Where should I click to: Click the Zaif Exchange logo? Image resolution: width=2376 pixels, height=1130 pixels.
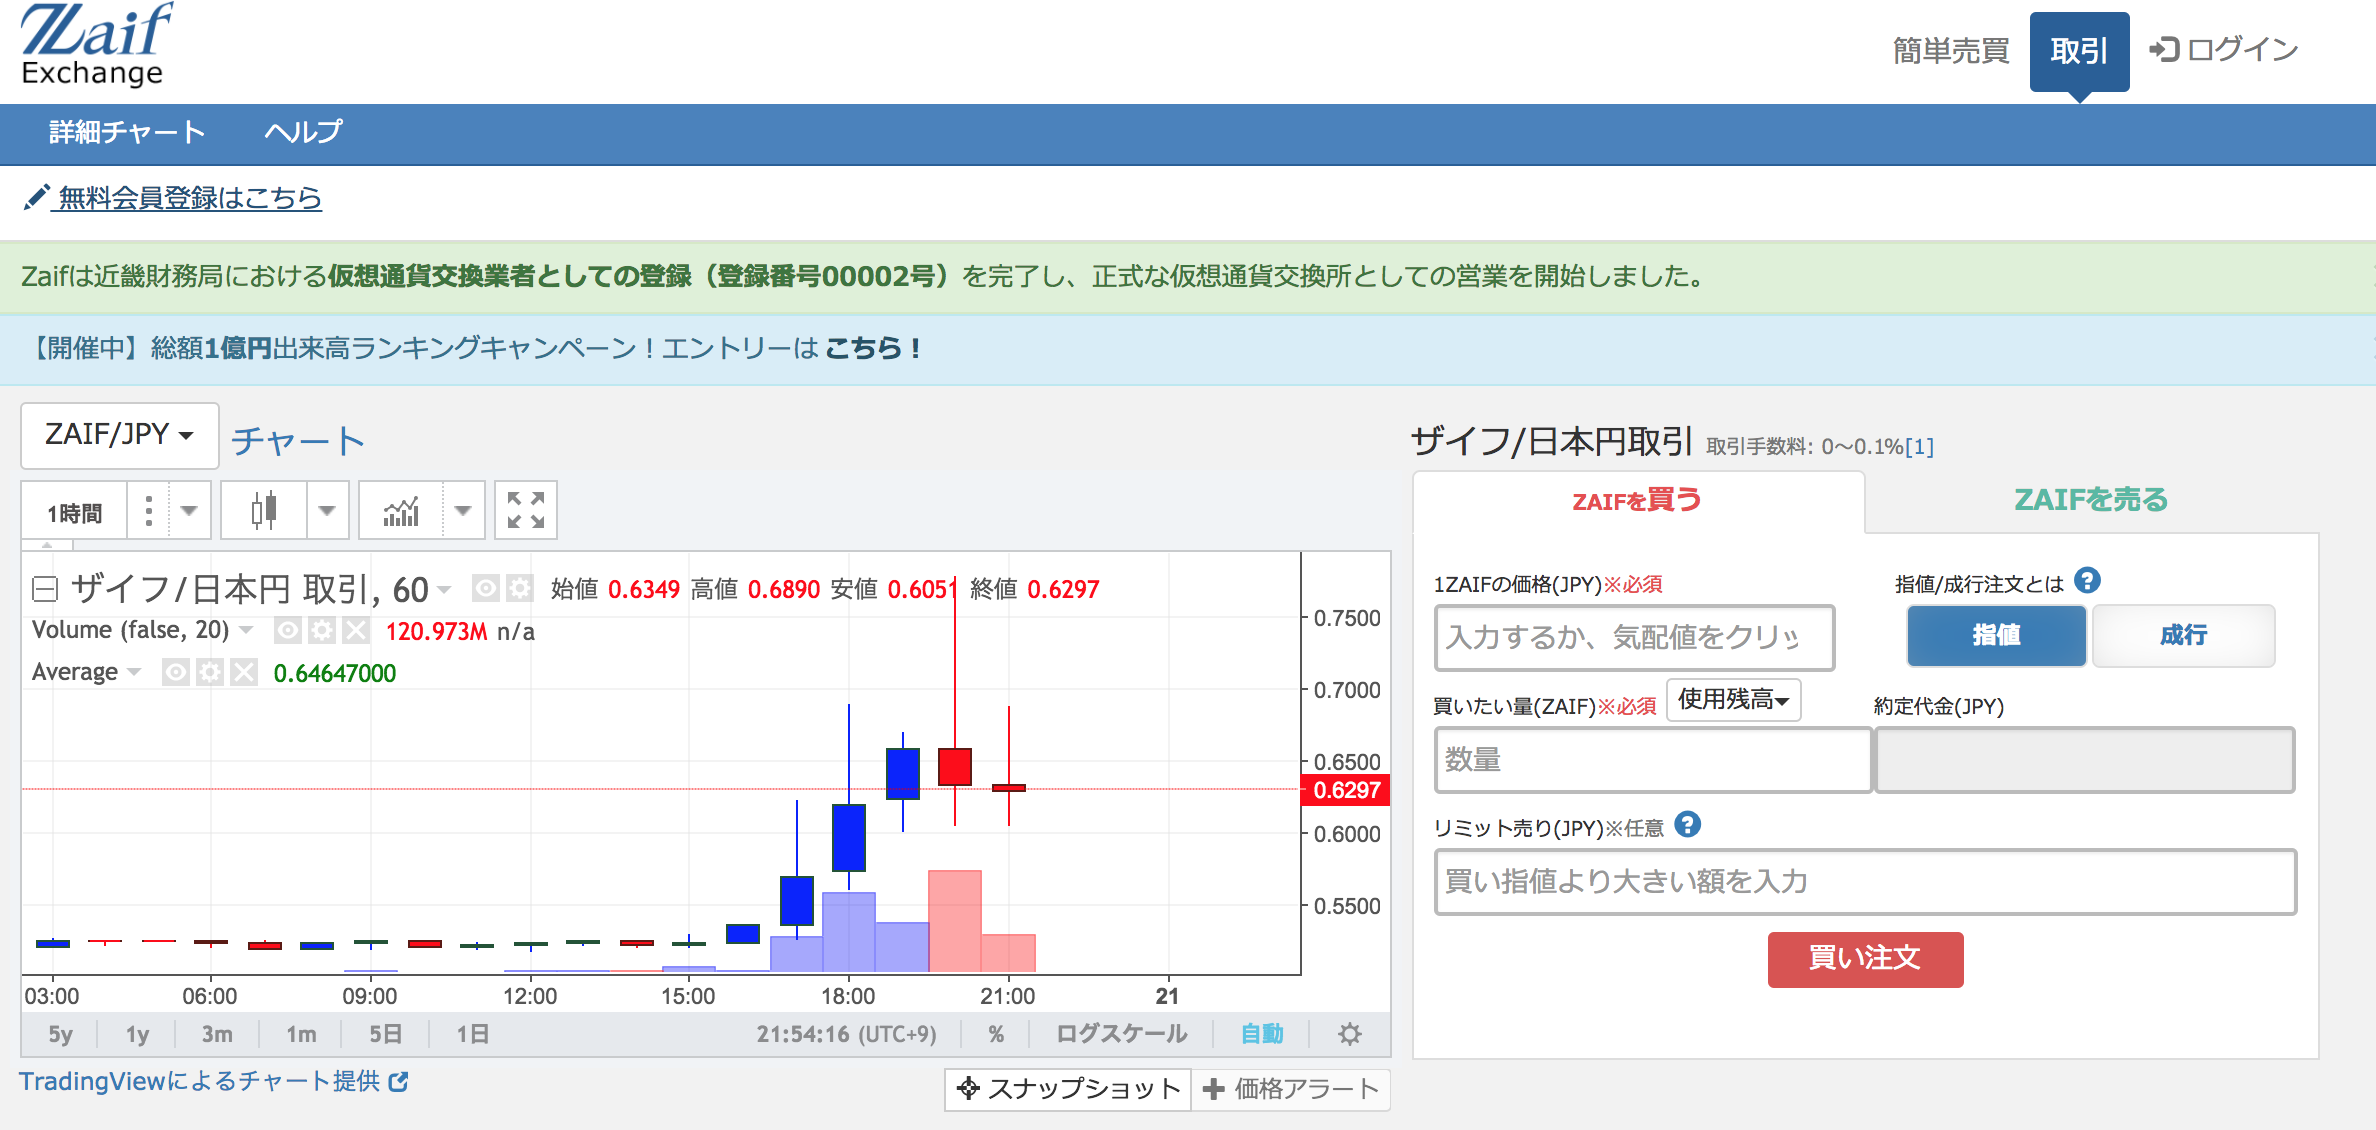(x=97, y=44)
